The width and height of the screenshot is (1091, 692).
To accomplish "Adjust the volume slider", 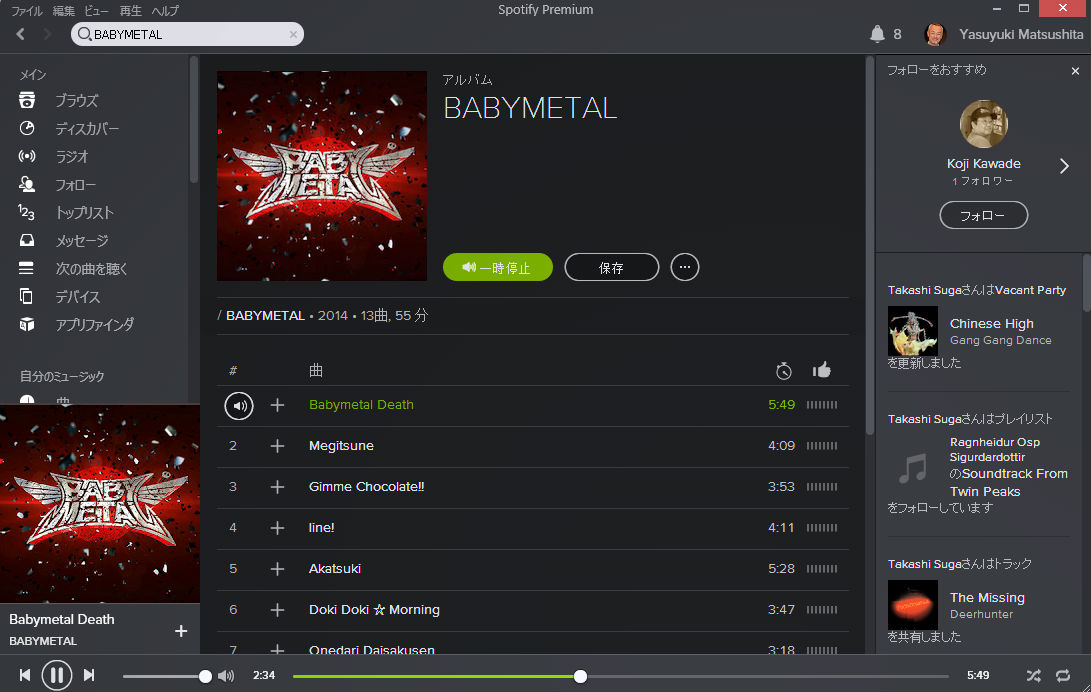I will [x=167, y=676].
